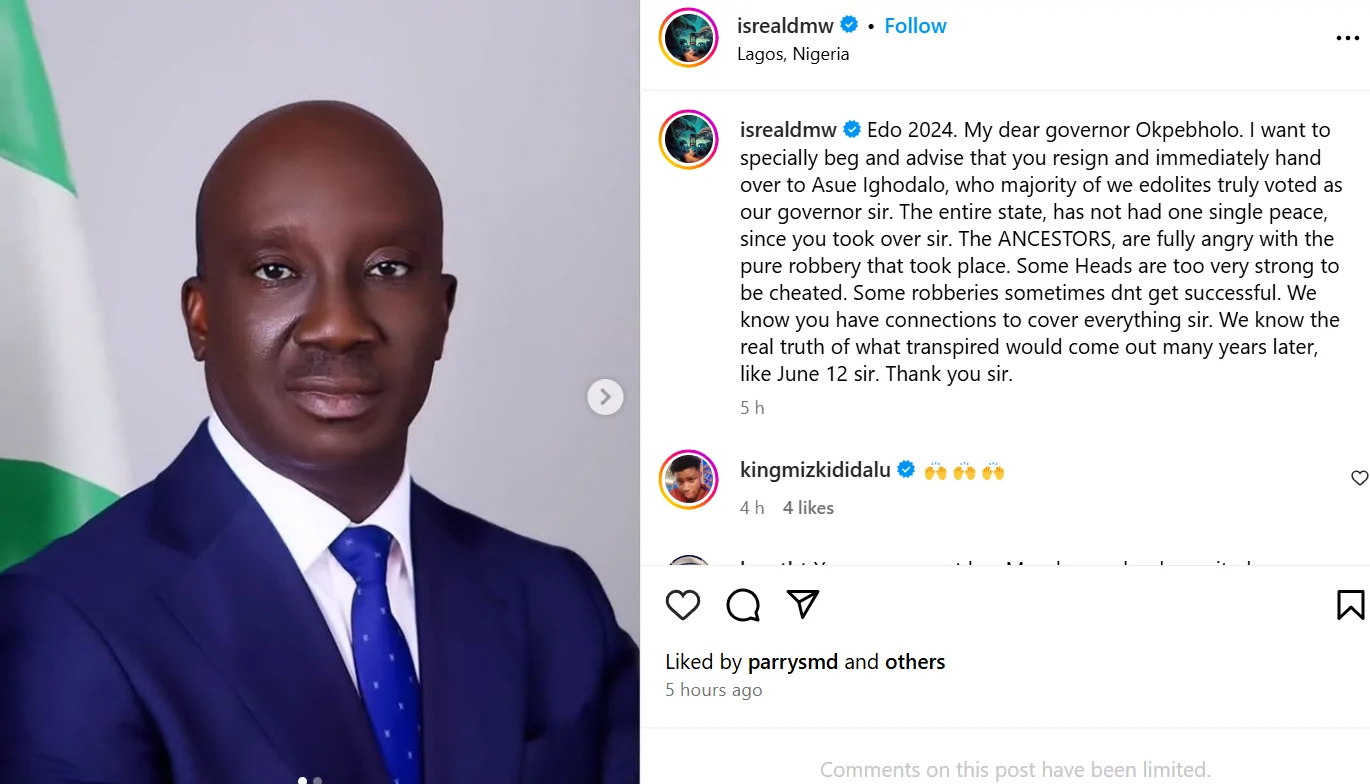Like the post with the heart icon
1370x784 pixels.
pyautogui.click(x=683, y=605)
